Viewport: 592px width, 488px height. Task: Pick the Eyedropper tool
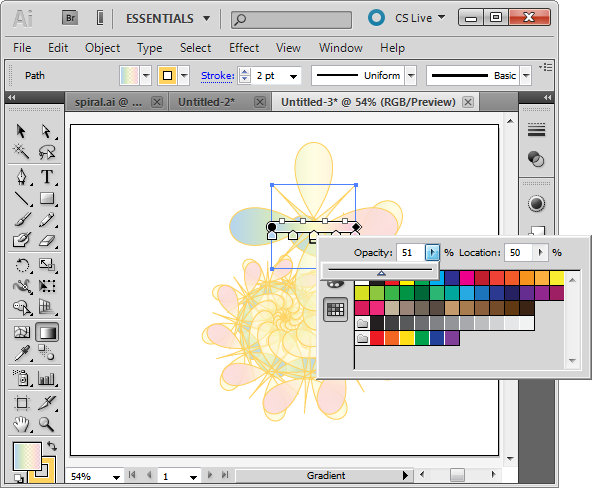(x=22, y=353)
